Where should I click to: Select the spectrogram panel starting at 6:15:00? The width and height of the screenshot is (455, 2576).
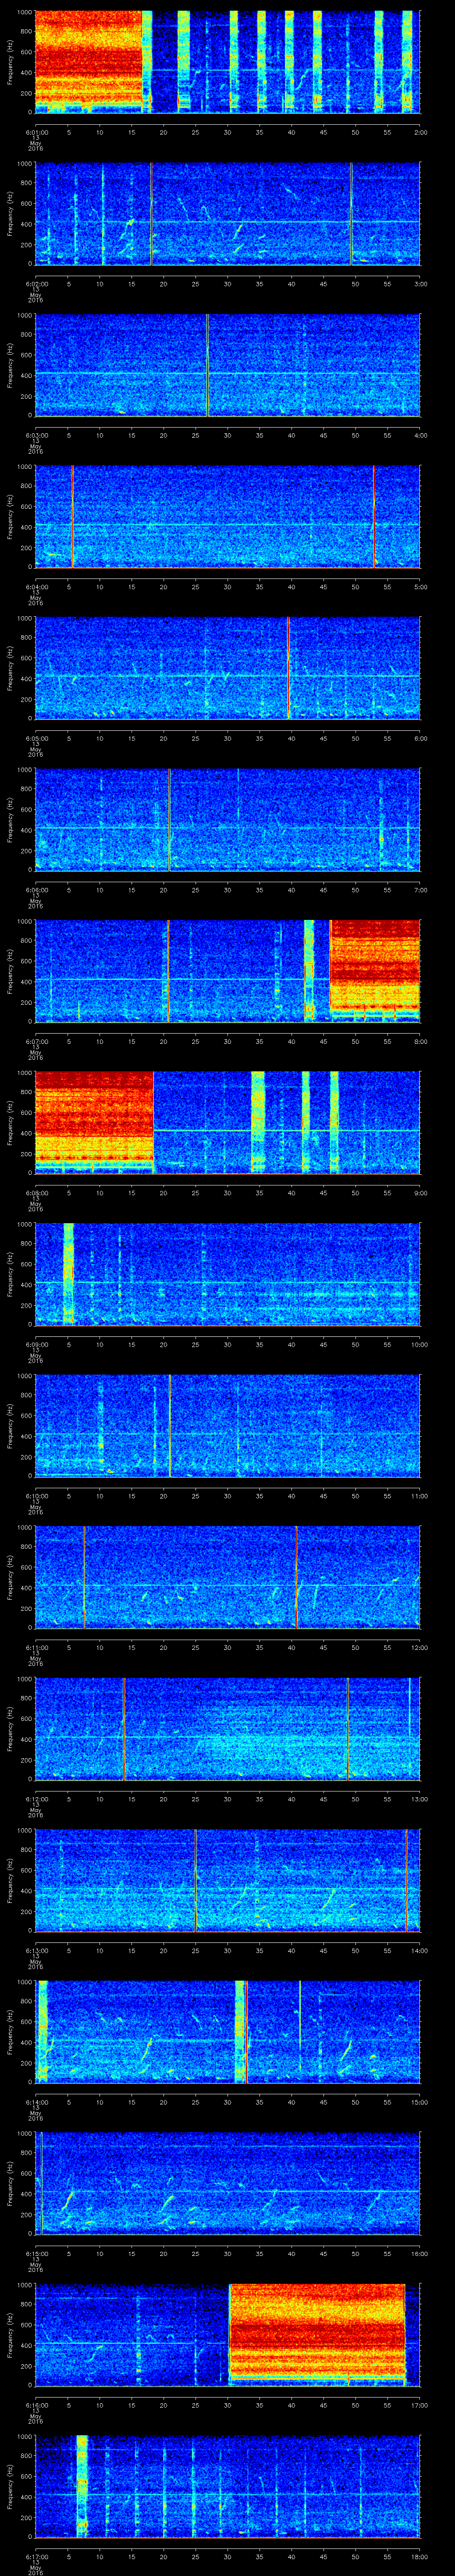click(228, 2183)
